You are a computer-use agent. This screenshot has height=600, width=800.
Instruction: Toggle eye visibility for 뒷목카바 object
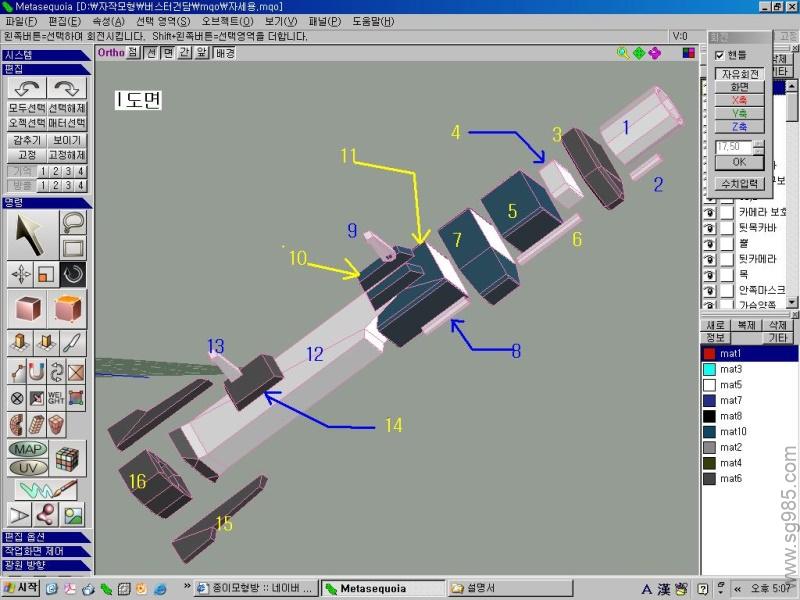708,227
